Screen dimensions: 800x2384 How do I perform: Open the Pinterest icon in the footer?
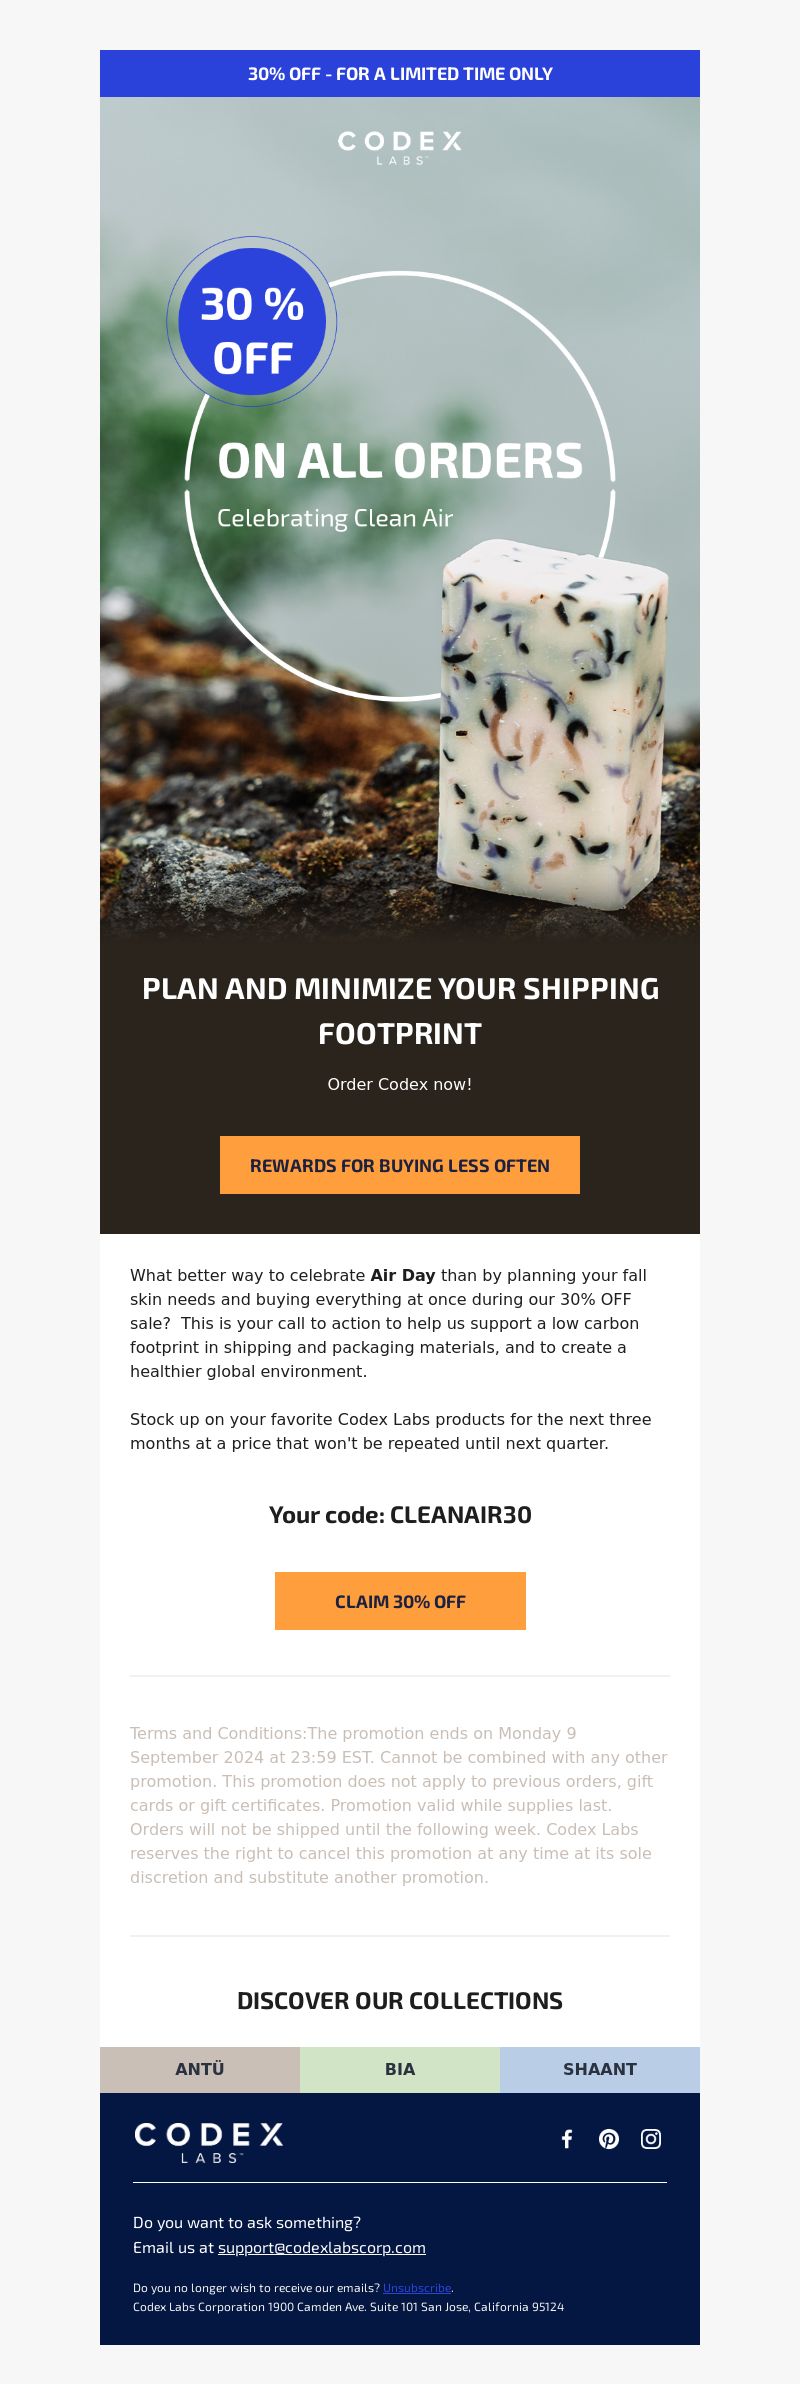click(609, 2138)
